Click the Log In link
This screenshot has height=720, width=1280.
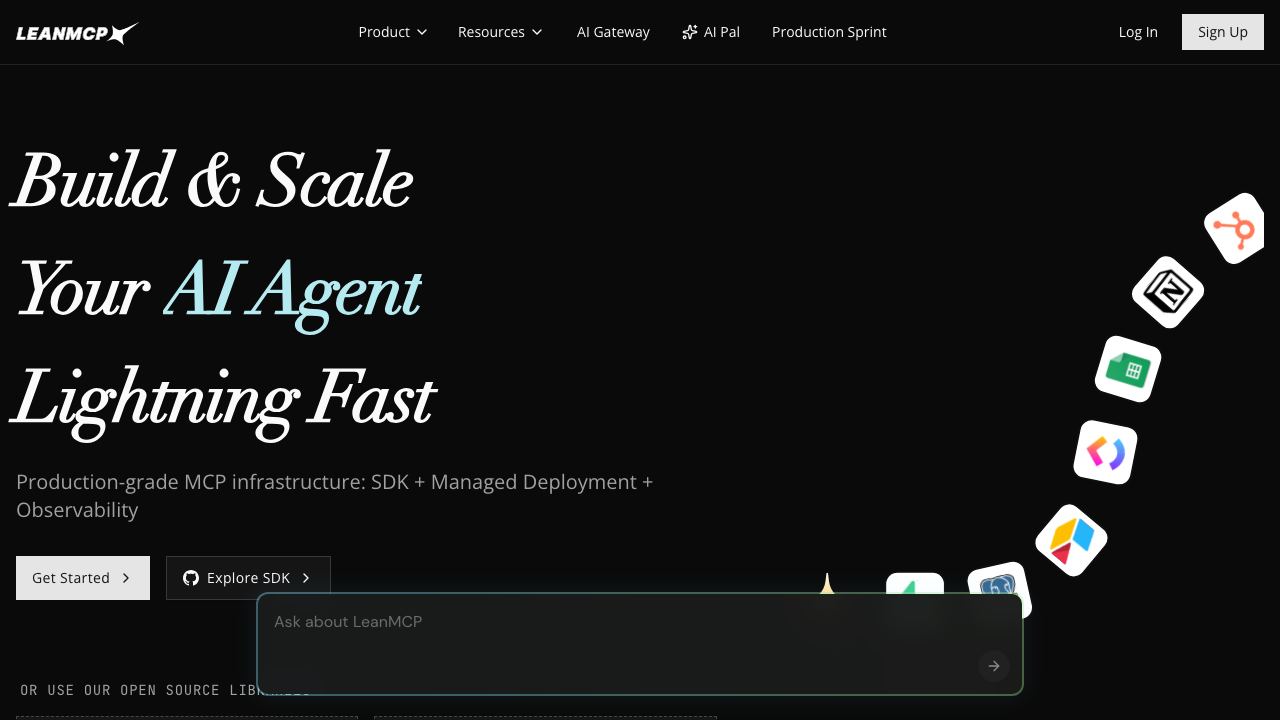pos(1138,32)
